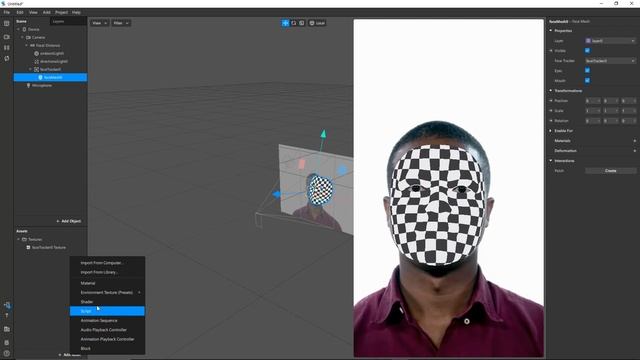Screen dimensions: 640x360
Task: Select directionalLight0 in scene tree
Action: [54, 61]
